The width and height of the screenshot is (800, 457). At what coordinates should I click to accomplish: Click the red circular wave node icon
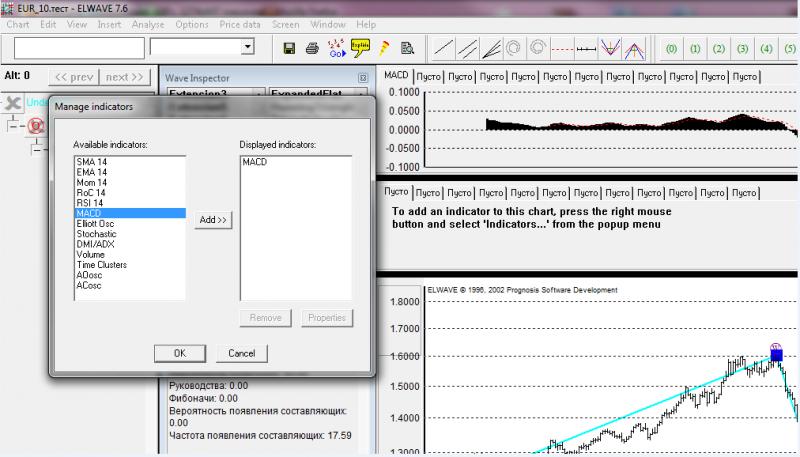coord(36,125)
